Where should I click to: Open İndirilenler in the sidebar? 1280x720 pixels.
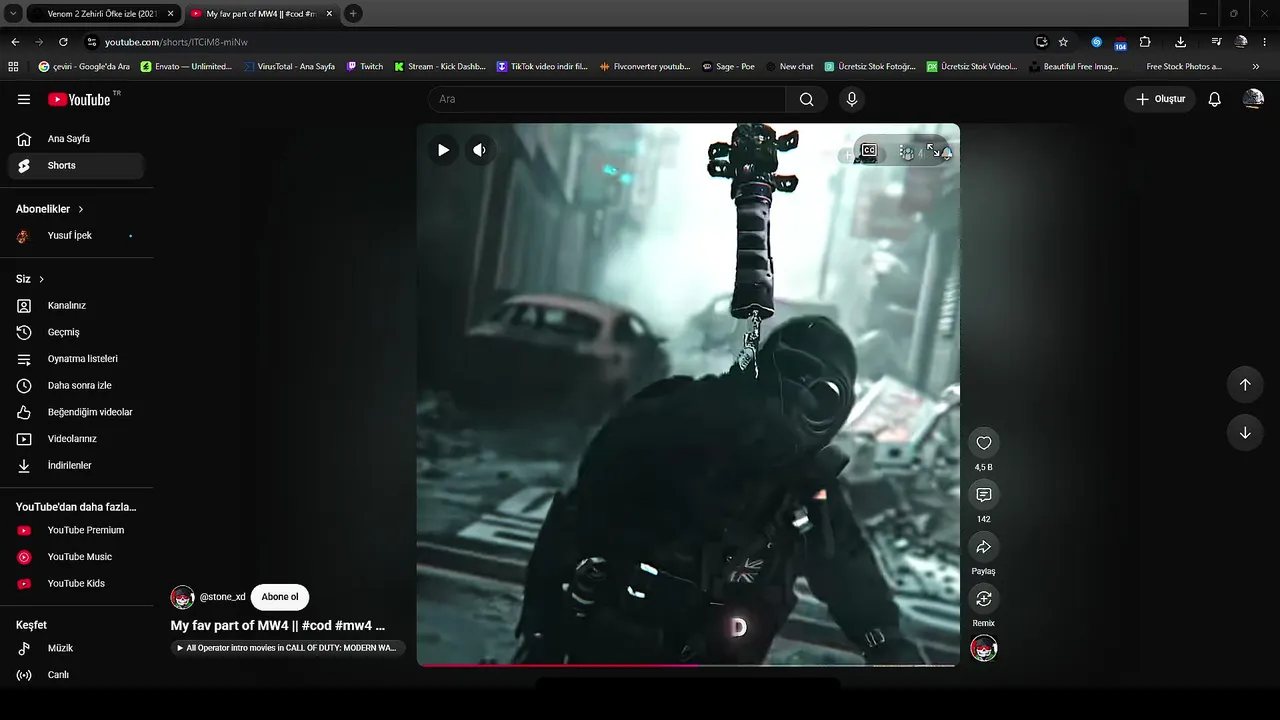(x=76, y=466)
